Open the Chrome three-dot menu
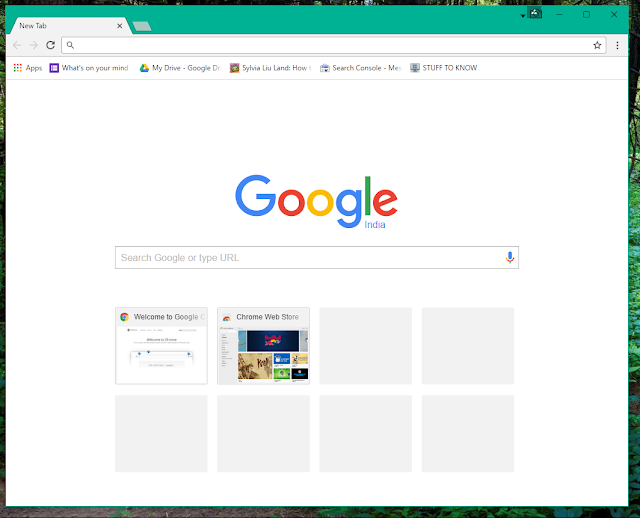 (617, 45)
